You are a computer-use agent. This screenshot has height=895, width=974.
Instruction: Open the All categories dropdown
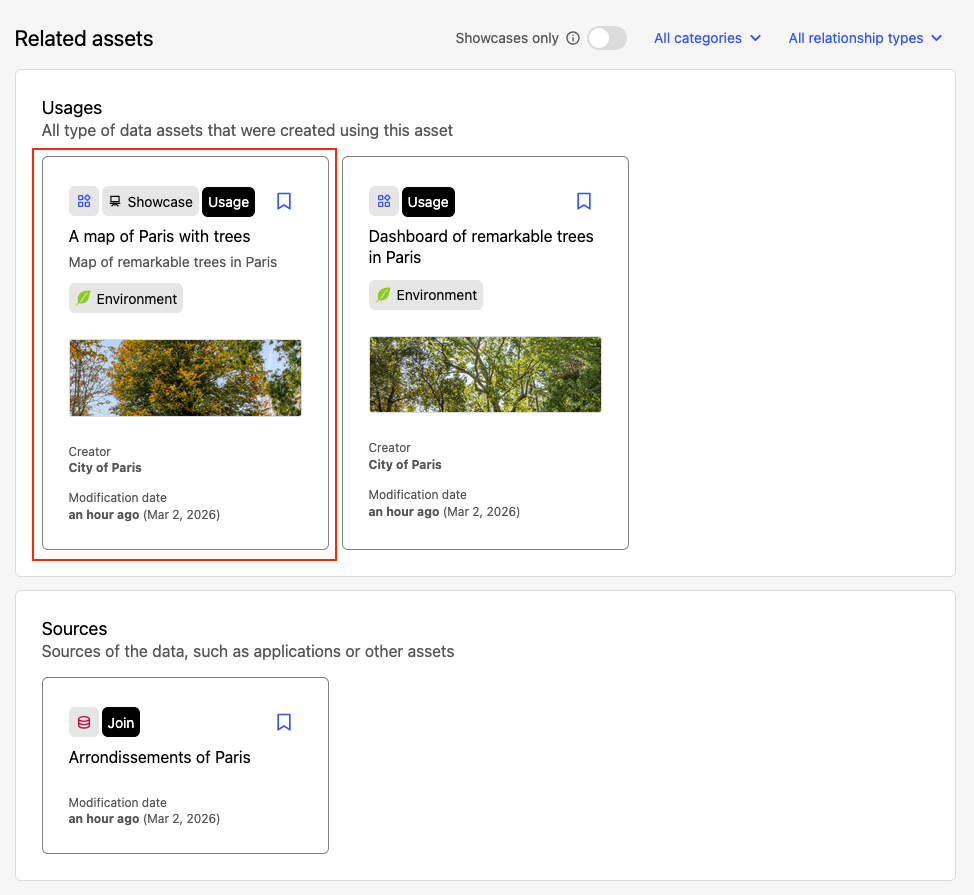(707, 38)
